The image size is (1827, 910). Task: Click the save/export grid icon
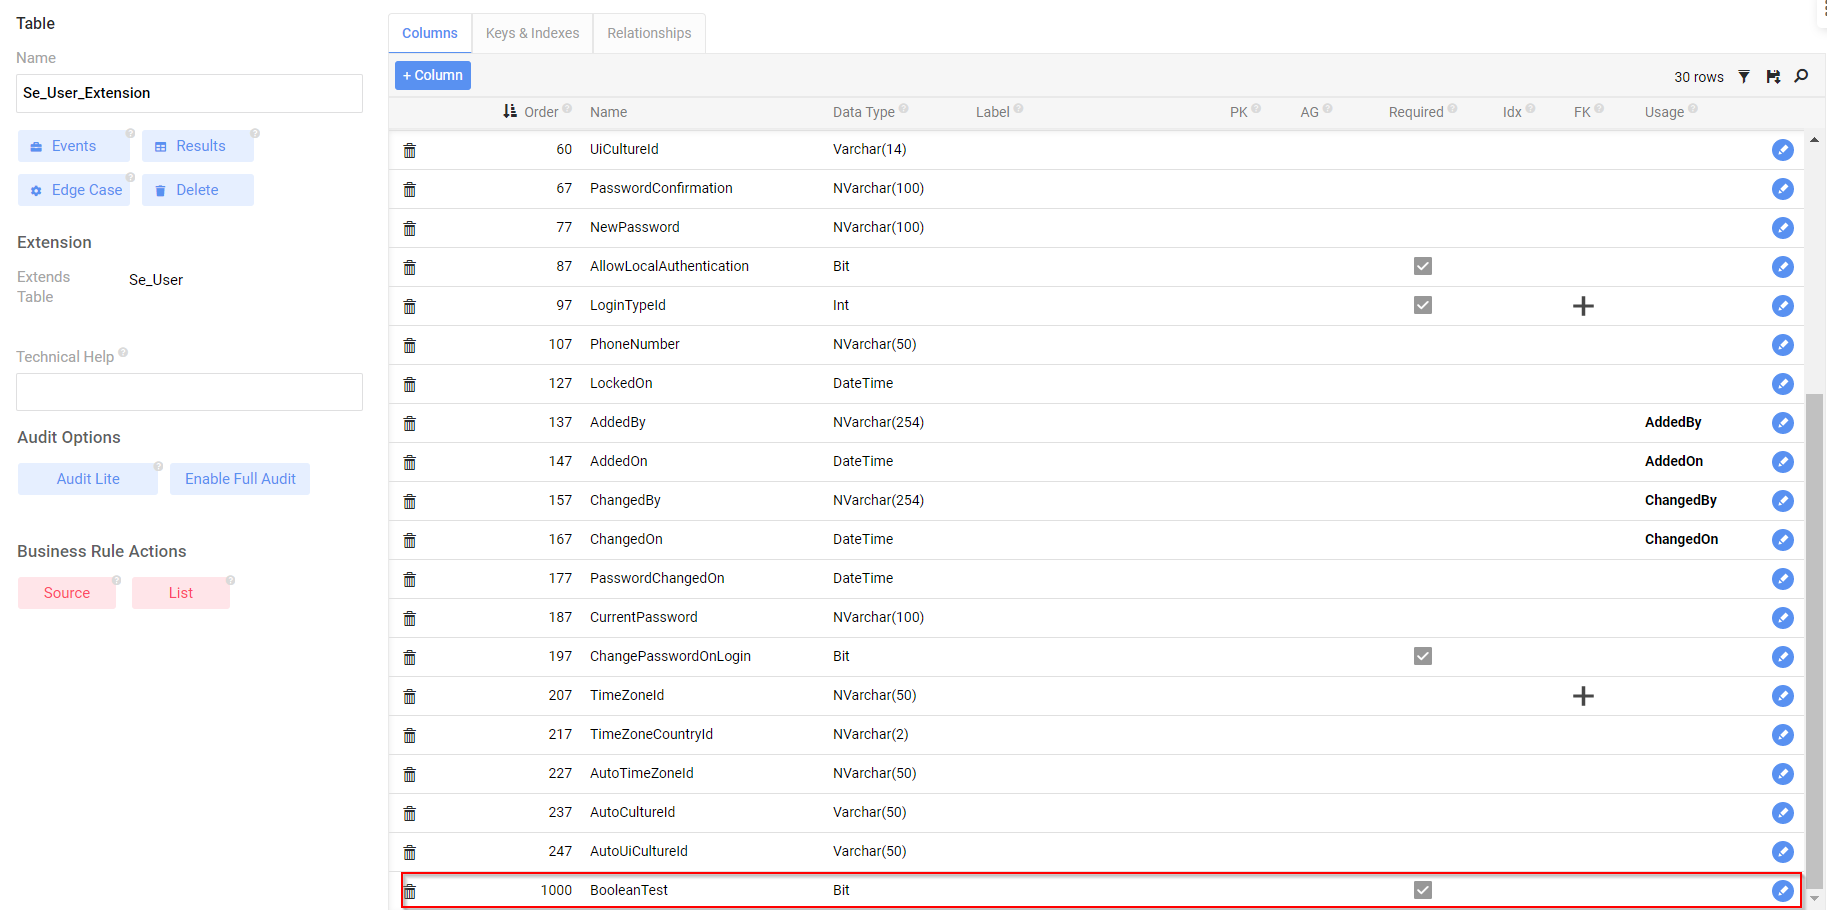1773,77
